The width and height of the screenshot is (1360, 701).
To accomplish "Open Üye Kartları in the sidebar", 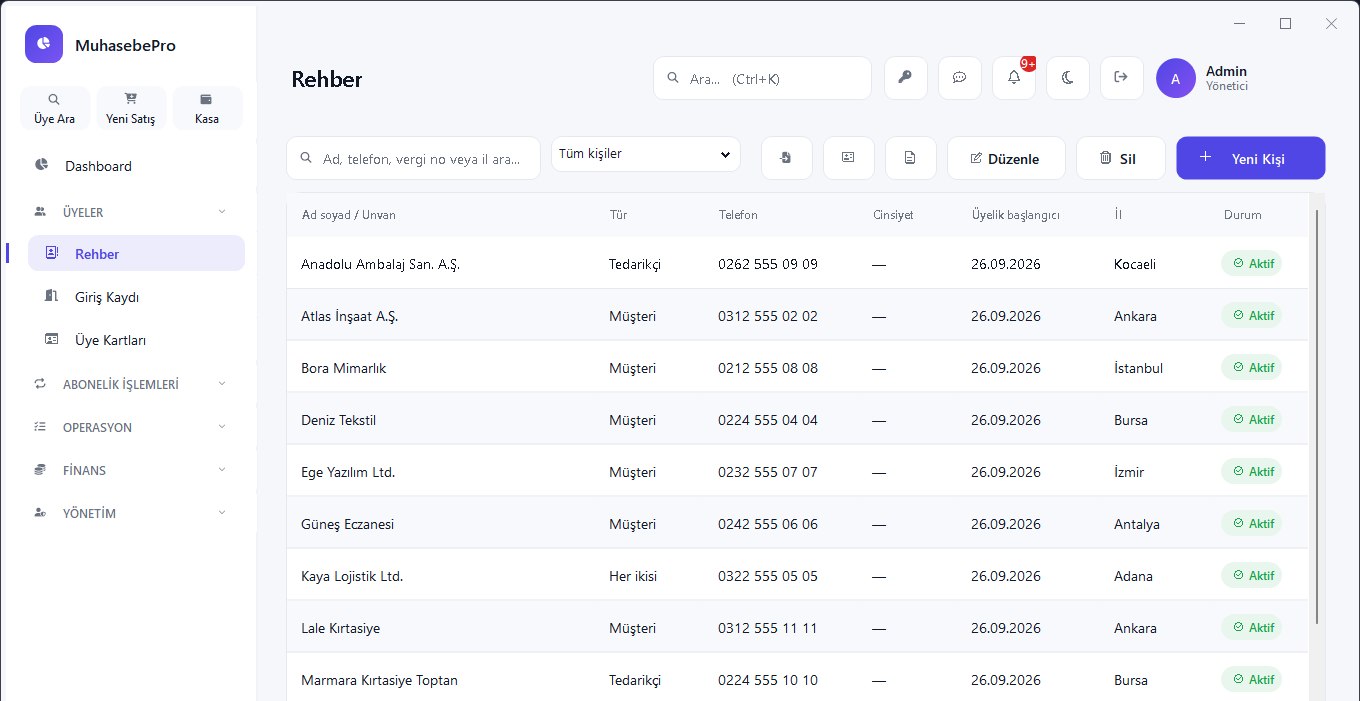I will tap(136, 340).
